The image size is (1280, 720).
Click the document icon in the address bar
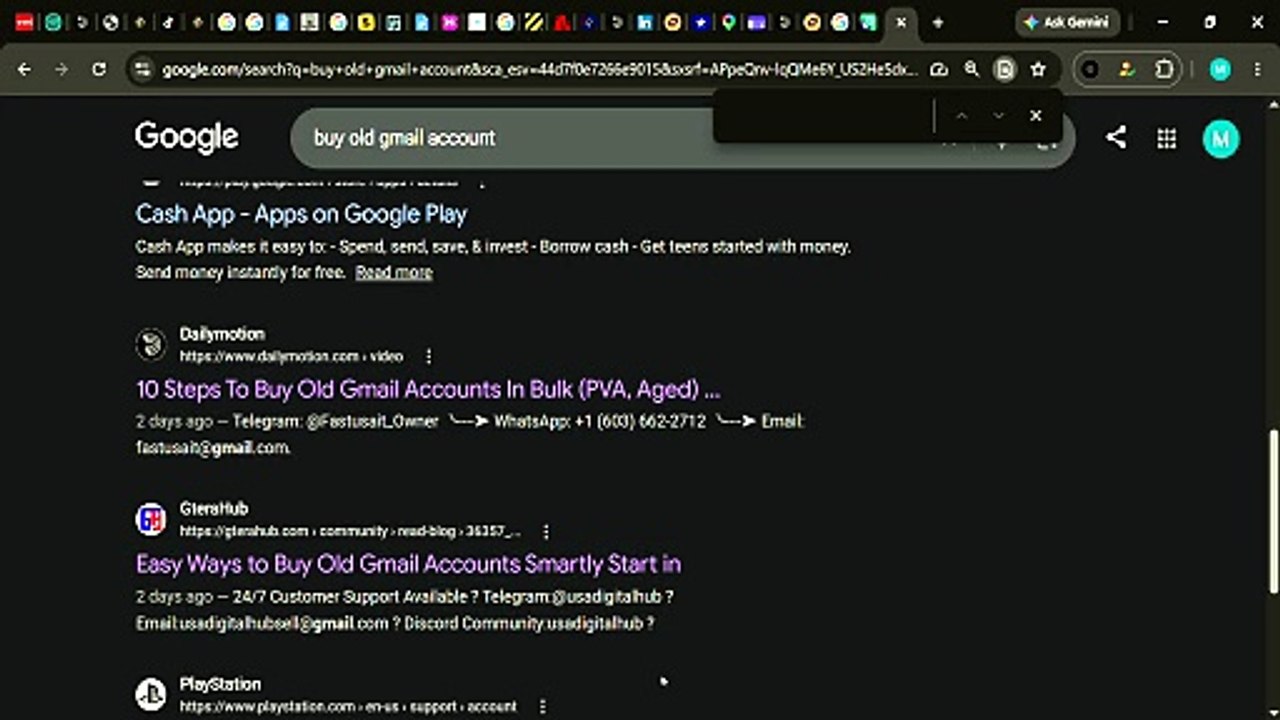(x=1005, y=69)
